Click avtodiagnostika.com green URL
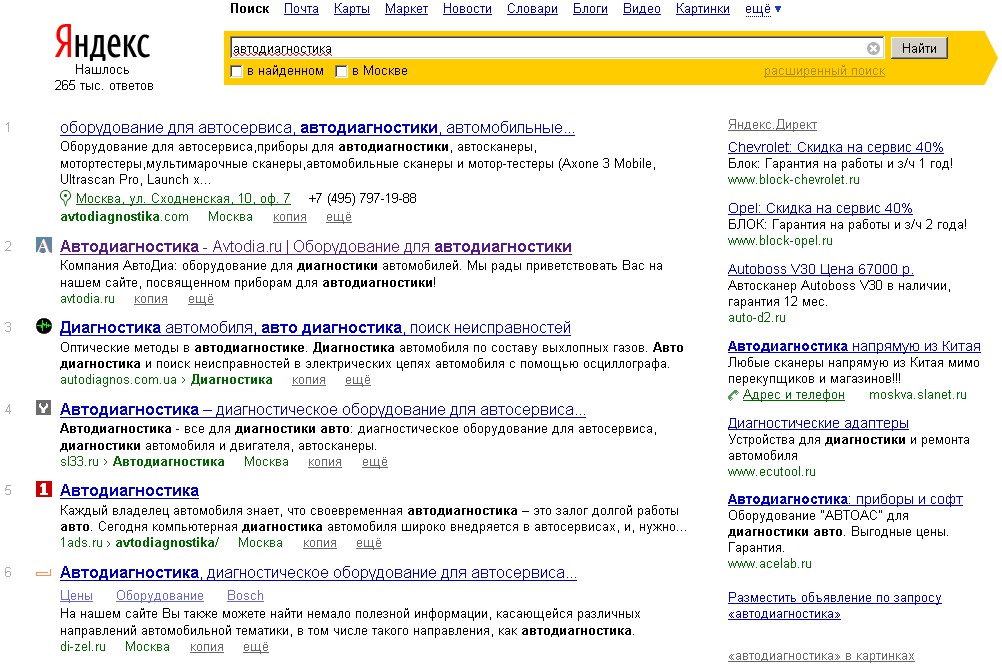Image resolution: width=1002 pixels, height=665 pixels. click(x=124, y=217)
